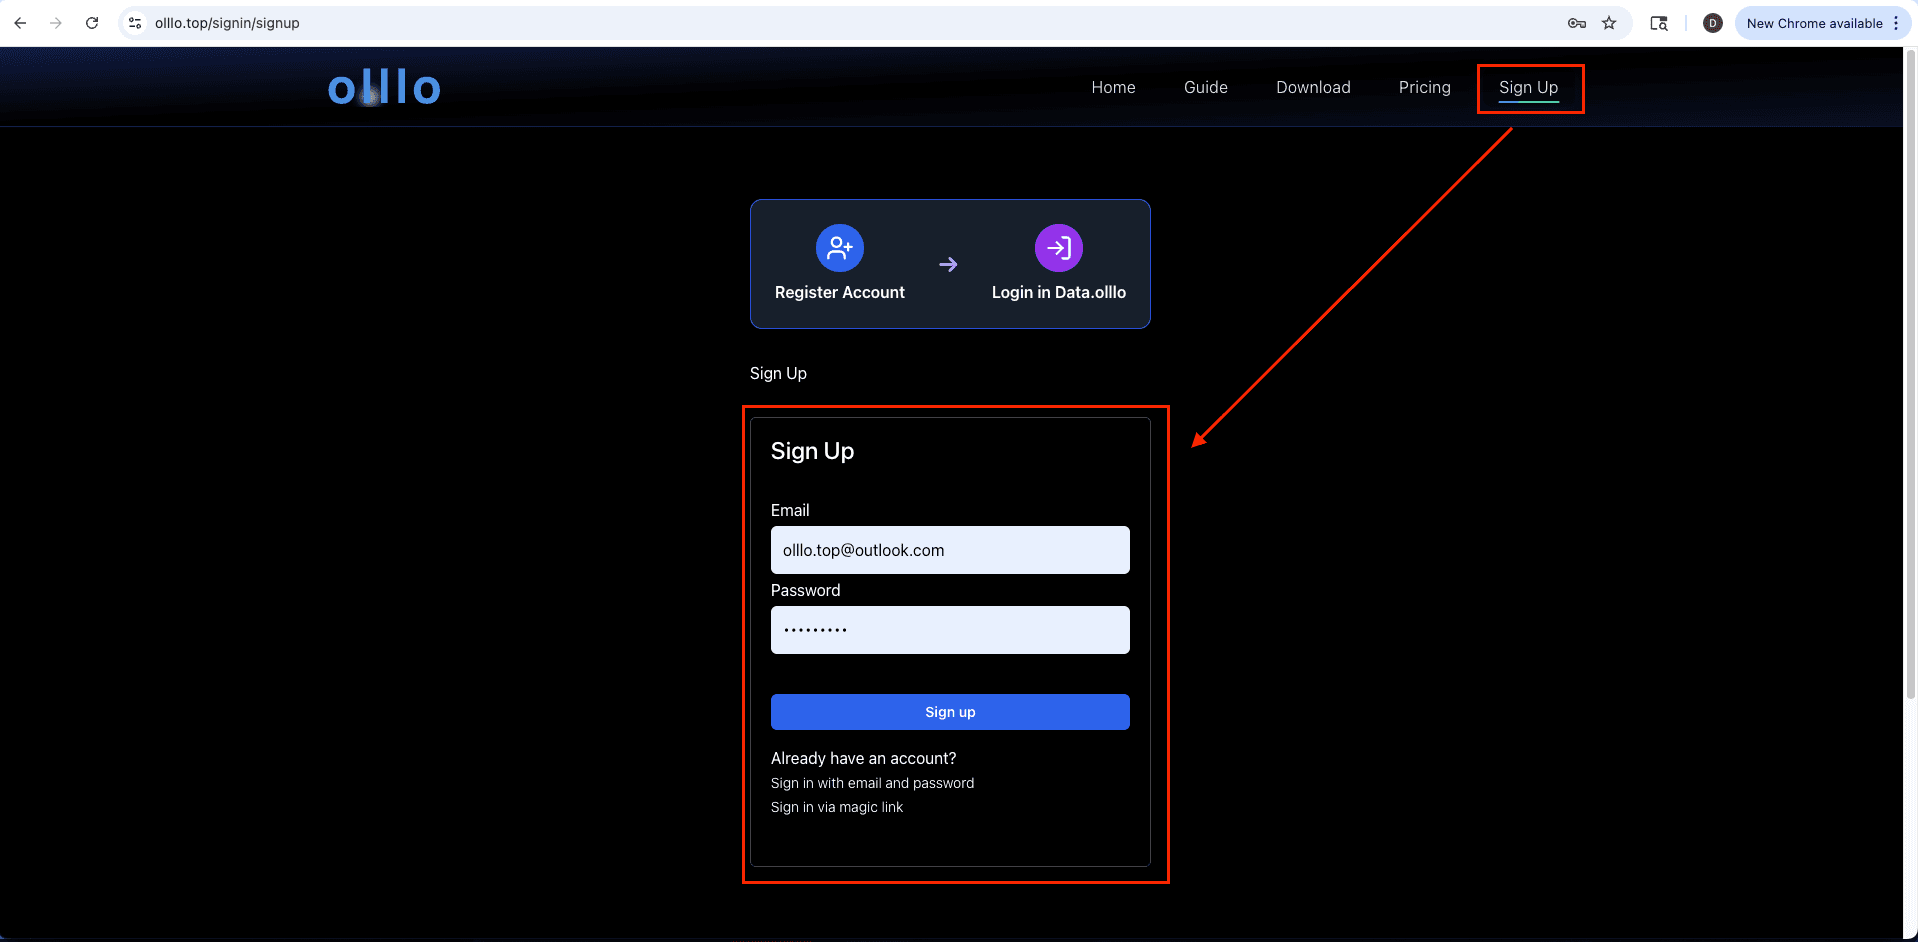
Task: Open the Guide page from navigation
Action: click(1205, 87)
